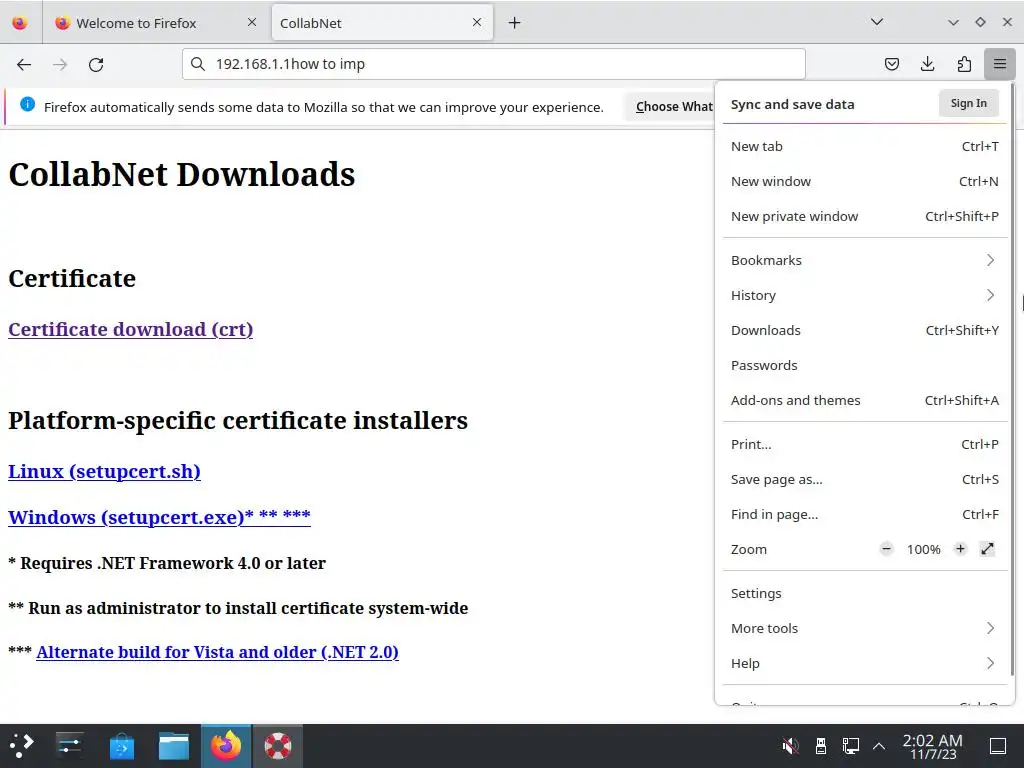Click the info icon in notification bar

(27, 104)
